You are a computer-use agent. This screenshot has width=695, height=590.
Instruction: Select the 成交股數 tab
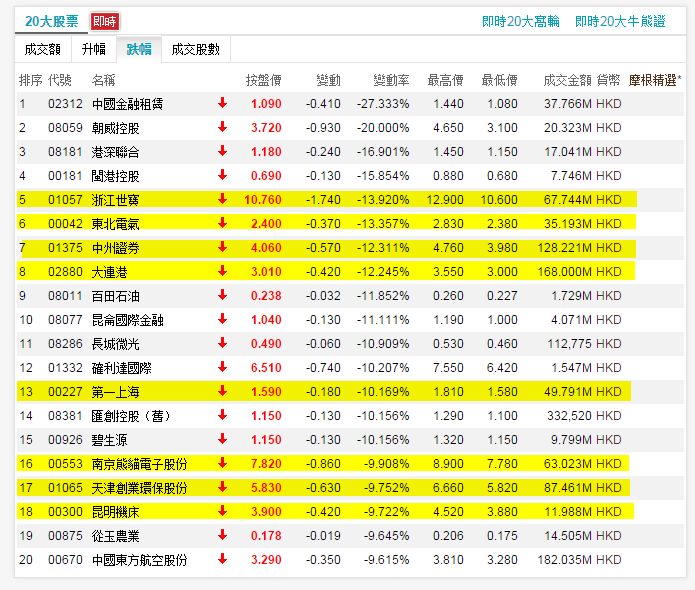pyautogui.click(x=196, y=49)
